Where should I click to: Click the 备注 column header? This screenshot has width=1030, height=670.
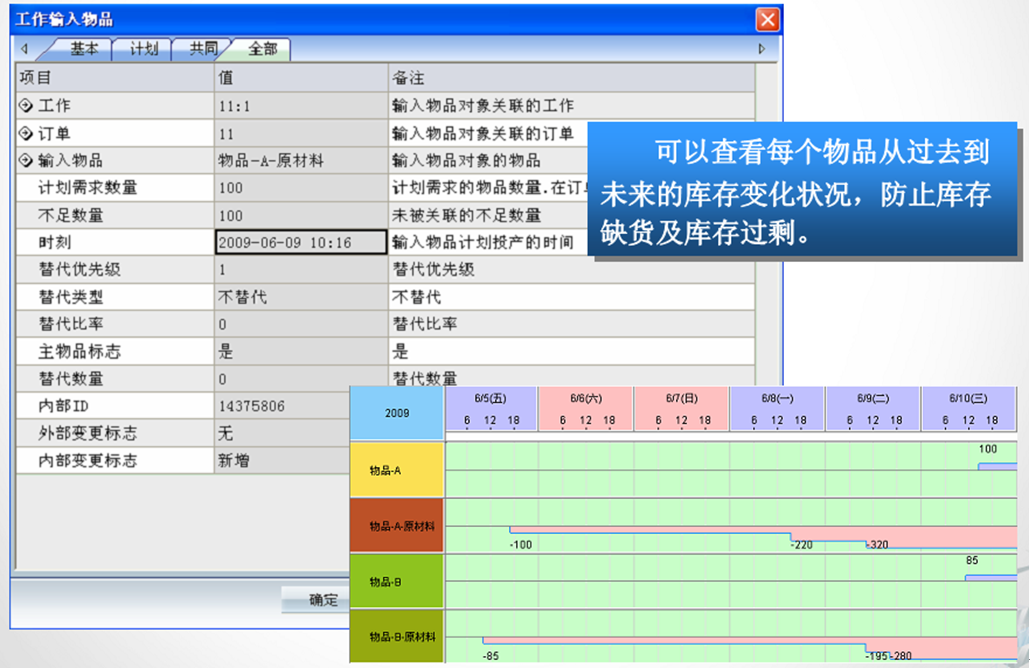[x=570, y=78]
